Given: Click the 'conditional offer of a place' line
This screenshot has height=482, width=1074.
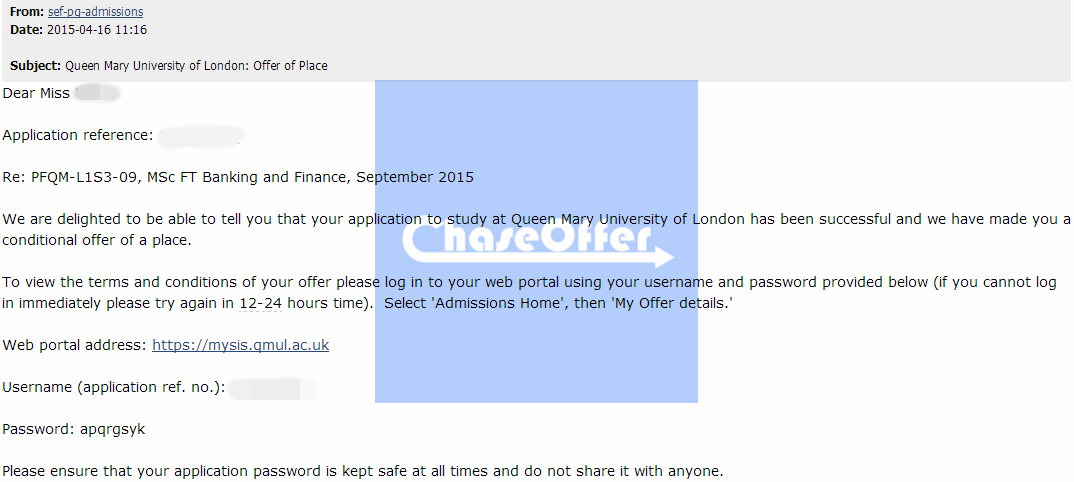Looking at the screenshot, I should pyautogui.click(x=97, y=240).
